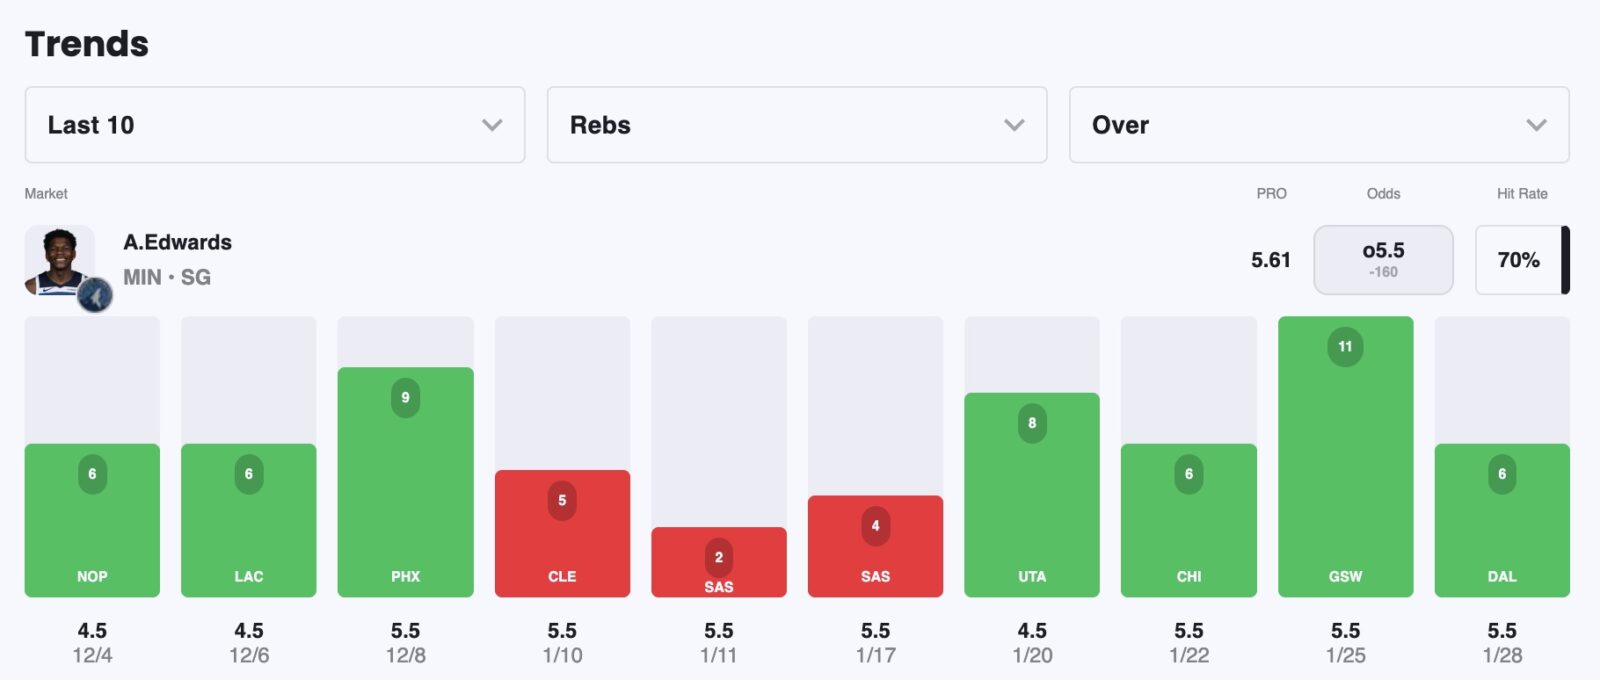Select the green LAC game bar

[x=249, y=520]
